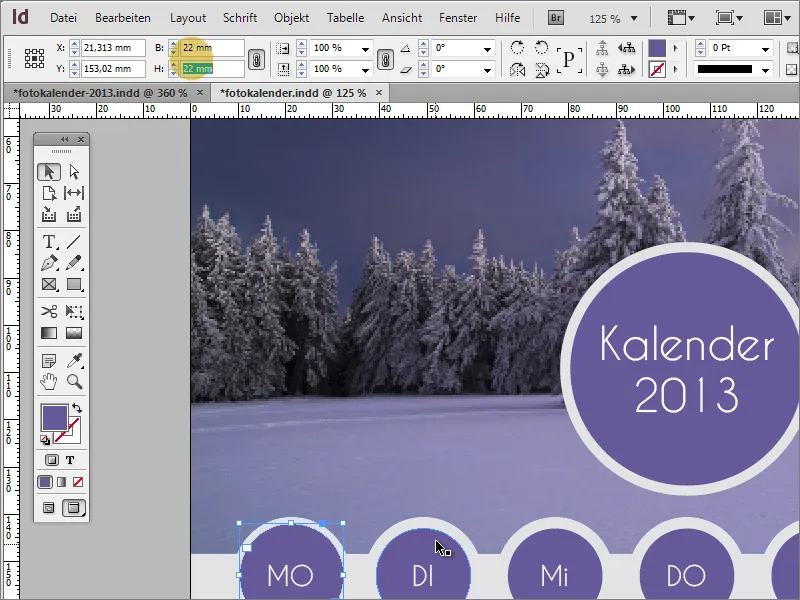Viewport: 800px width, 600px height.
Task: Select the Gradient Swatch tool
Action: [49, 333]
